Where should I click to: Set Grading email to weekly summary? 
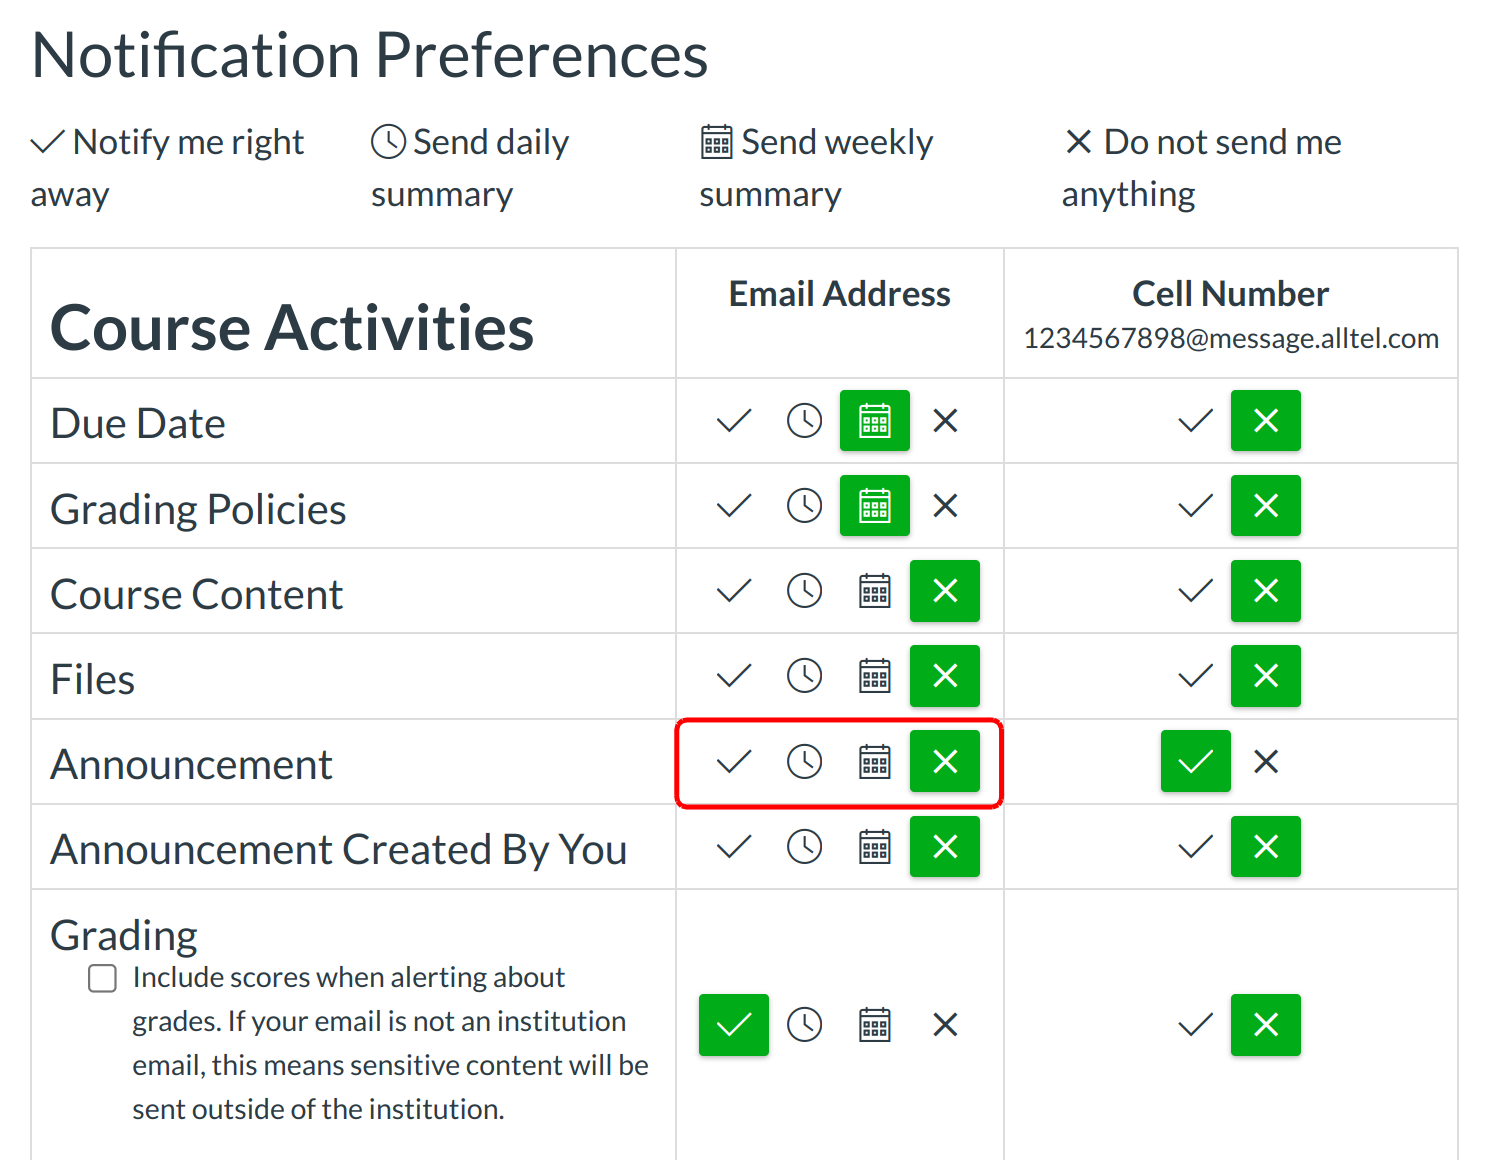coord(875,1025)
